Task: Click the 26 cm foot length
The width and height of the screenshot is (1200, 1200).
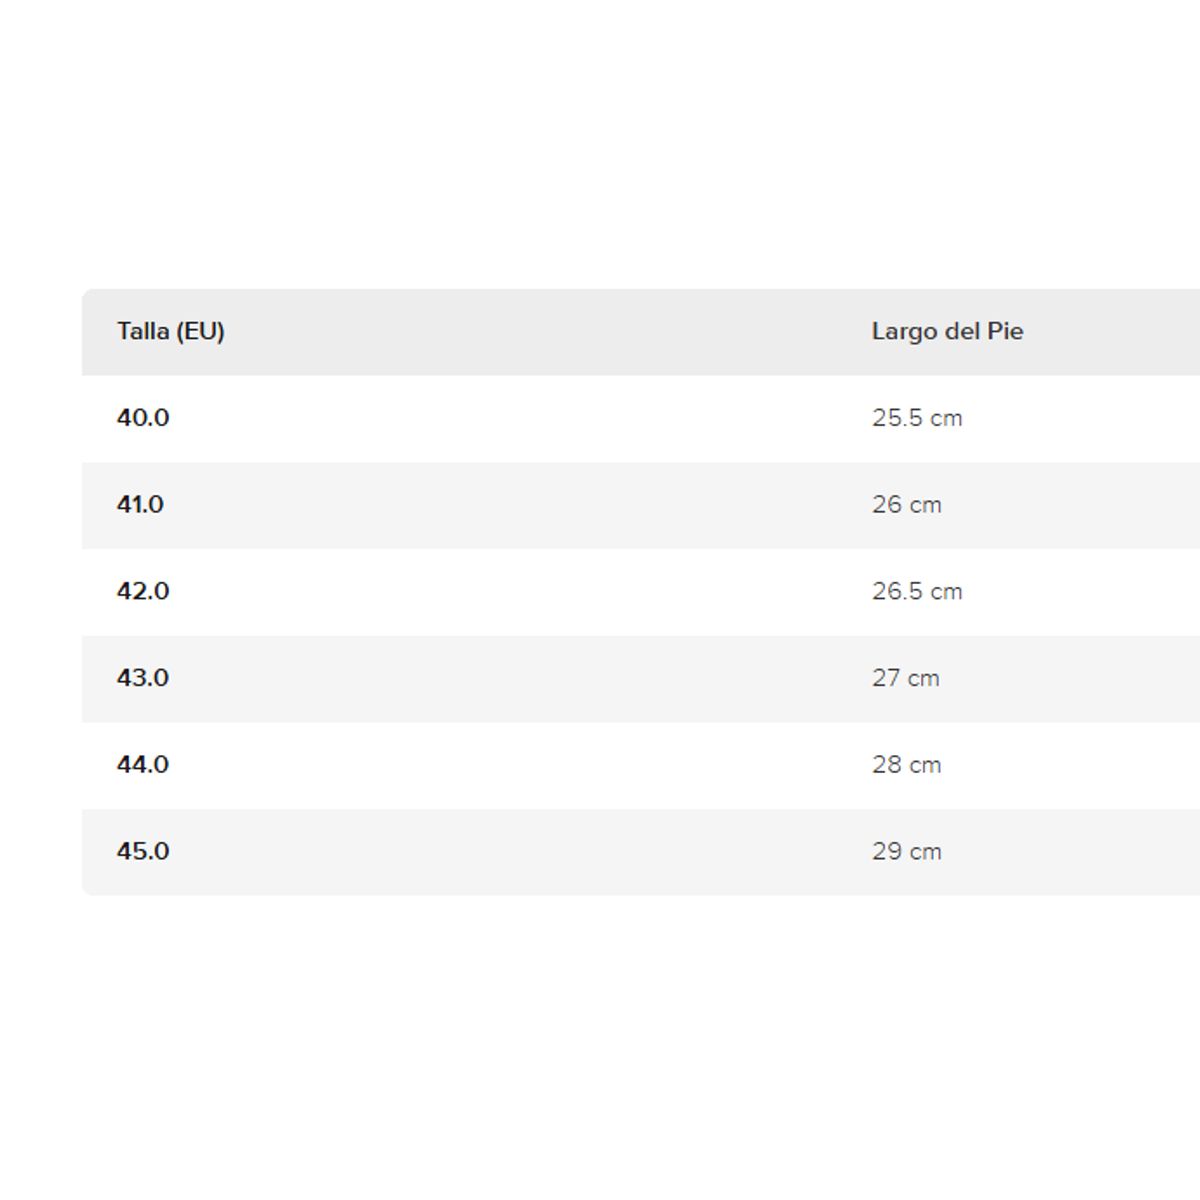Action: (906, 505)
